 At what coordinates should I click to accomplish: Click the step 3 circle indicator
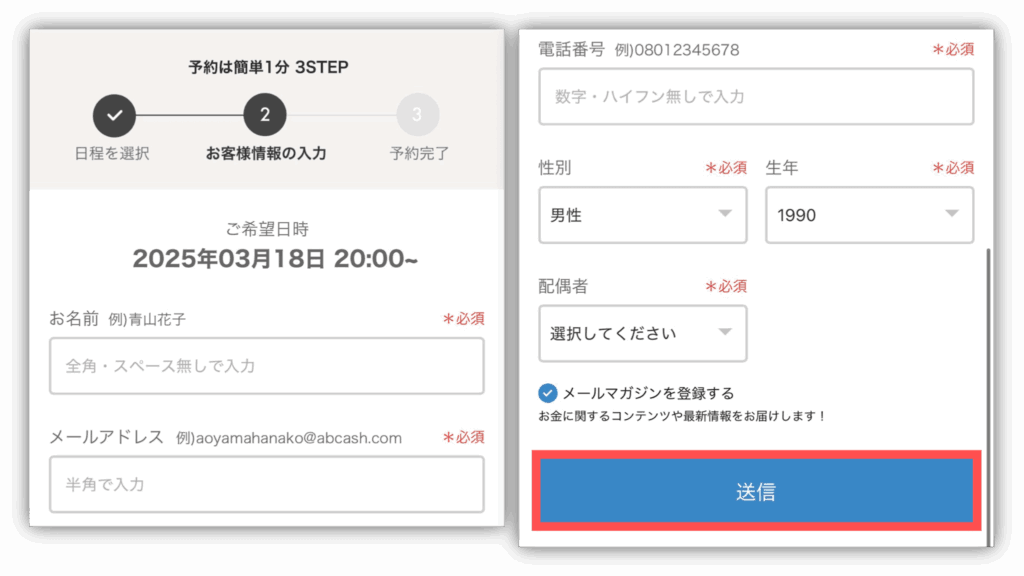417,115
